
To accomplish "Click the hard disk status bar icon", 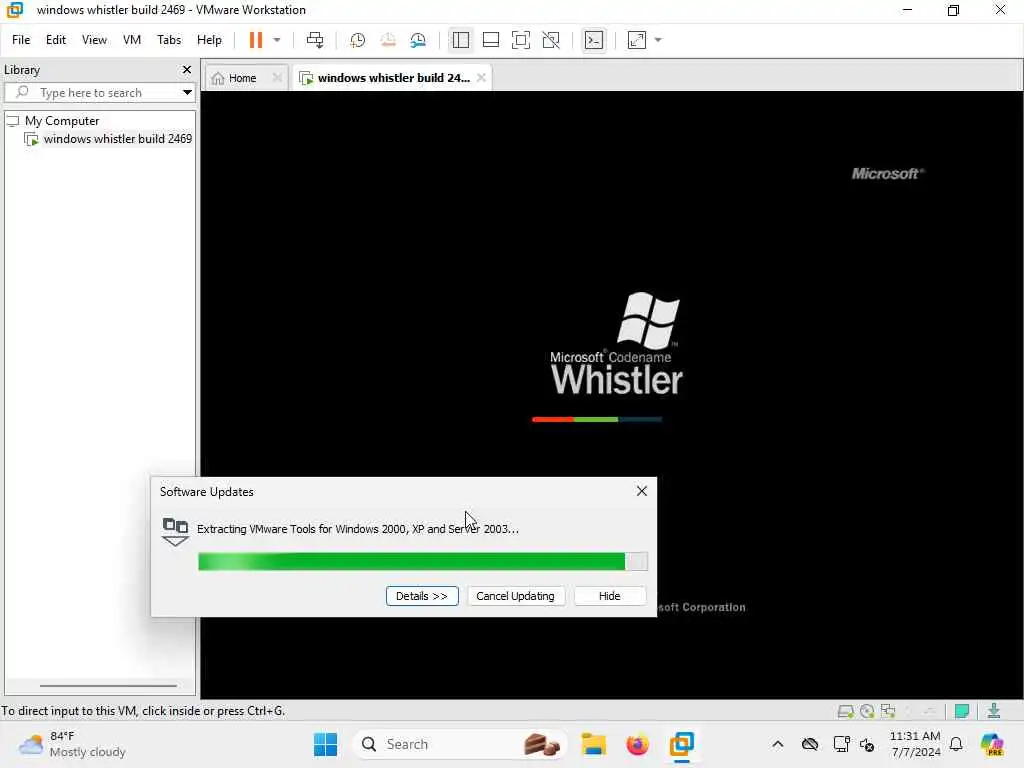I will click(x=846, y=711).
